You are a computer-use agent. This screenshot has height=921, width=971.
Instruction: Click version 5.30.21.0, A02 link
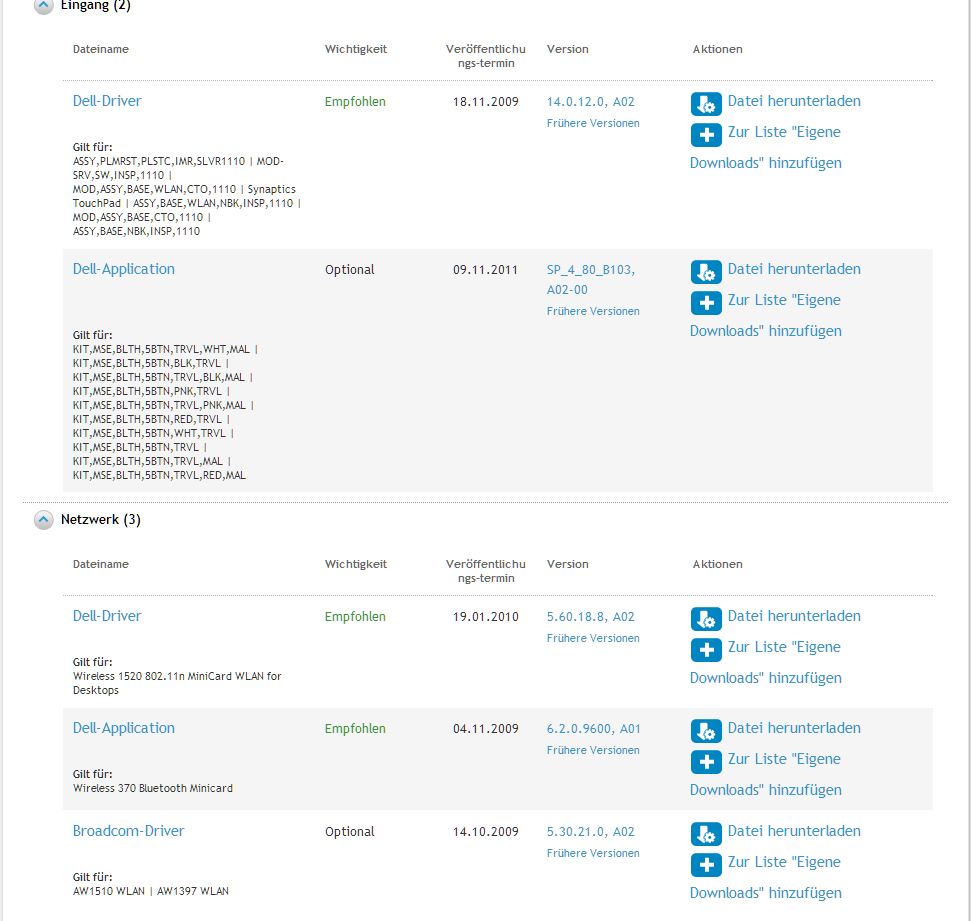click(591, 832)
